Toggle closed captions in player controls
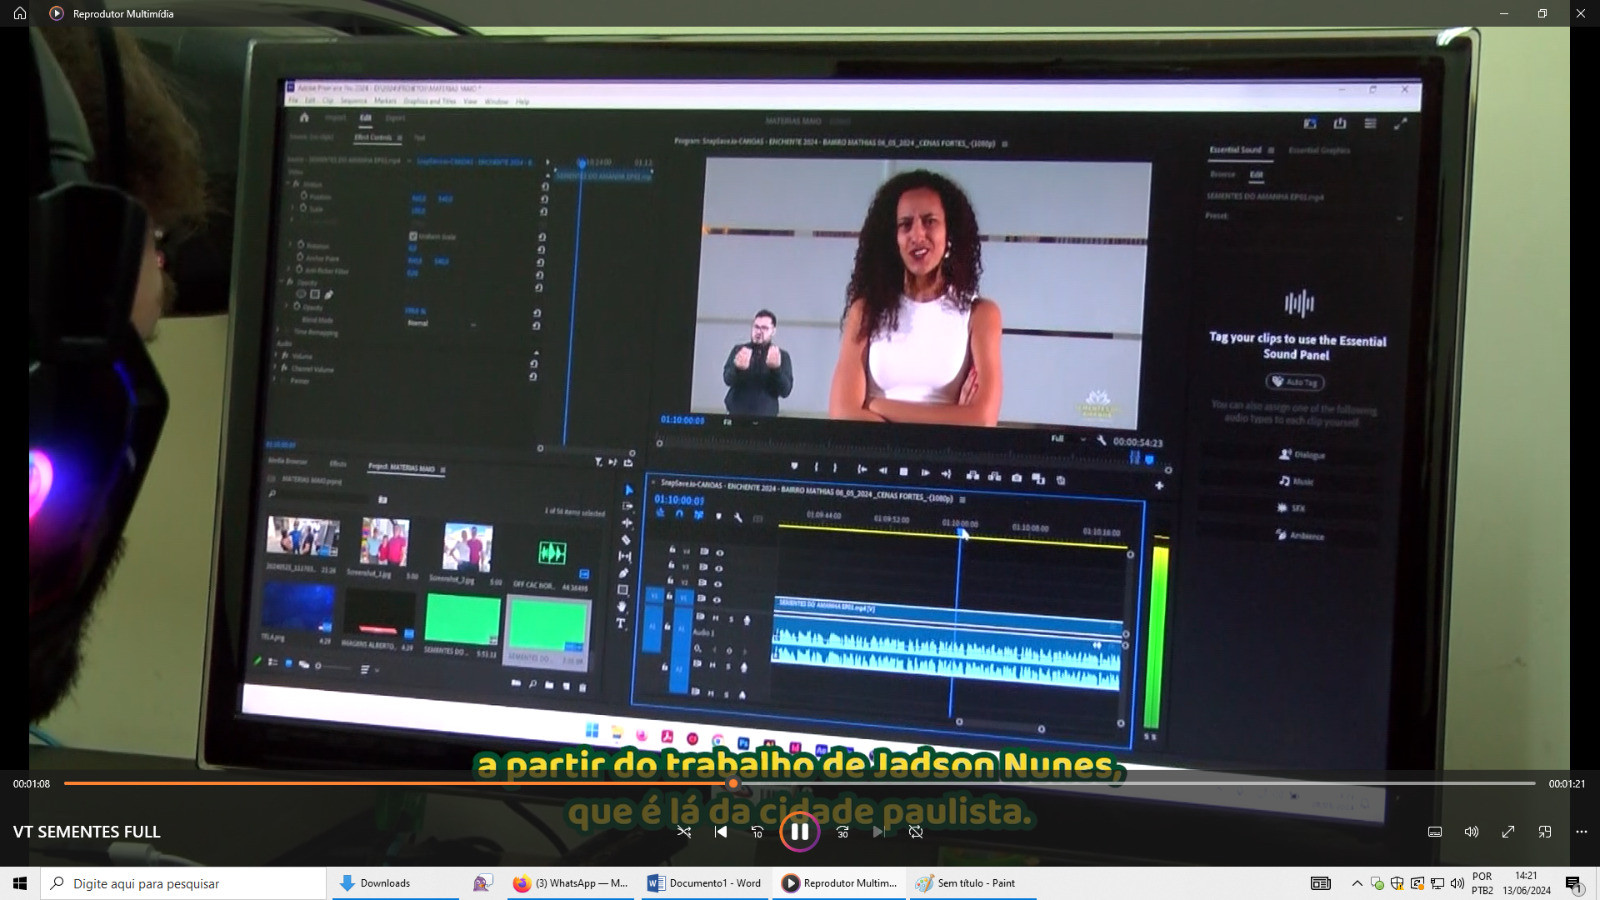 (1435, 832)
